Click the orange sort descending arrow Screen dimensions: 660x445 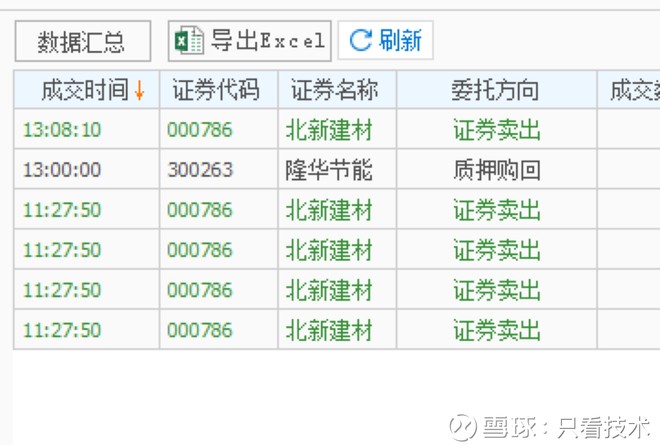(x=139, y=90)
